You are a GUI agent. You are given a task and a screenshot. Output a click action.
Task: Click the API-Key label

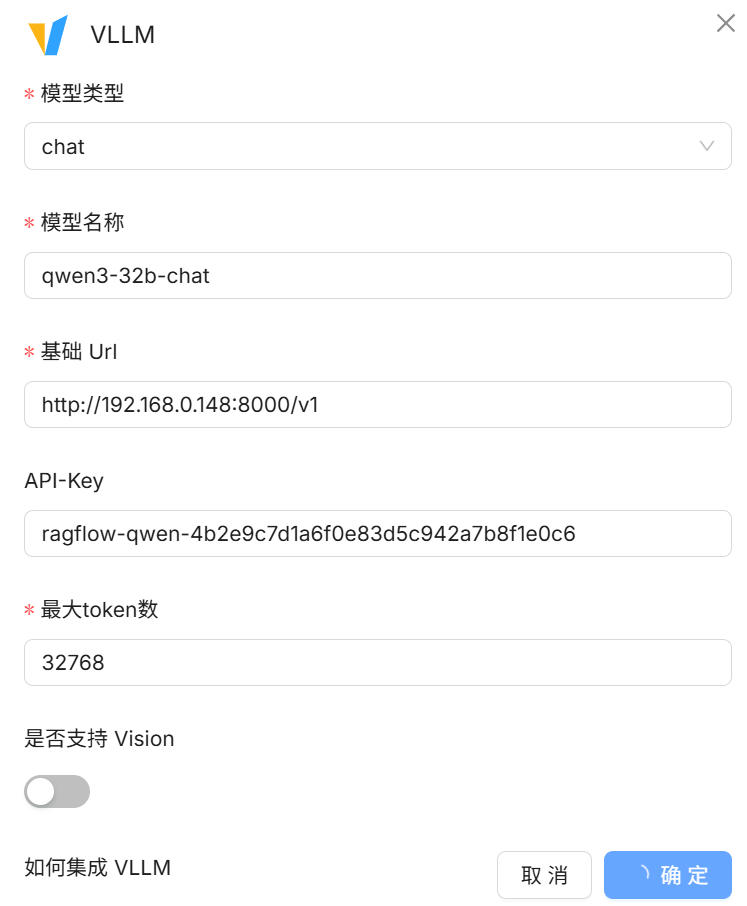[x=64, y=480]
